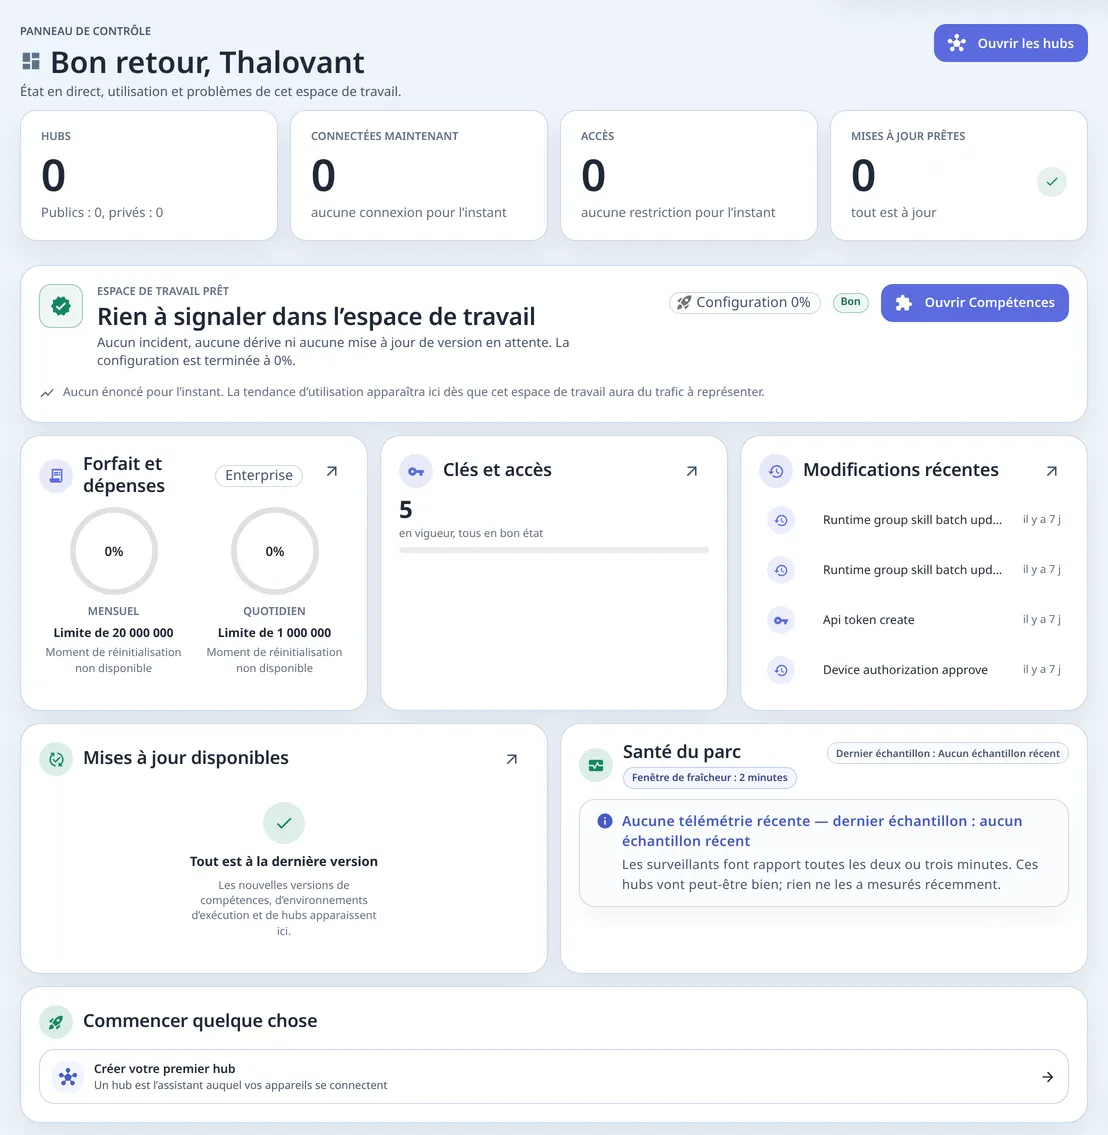The width and height of the screenshot is (1108, 1135).
Task: Click the Limite de 1 000 000 text
Action: tap(274, 633)
